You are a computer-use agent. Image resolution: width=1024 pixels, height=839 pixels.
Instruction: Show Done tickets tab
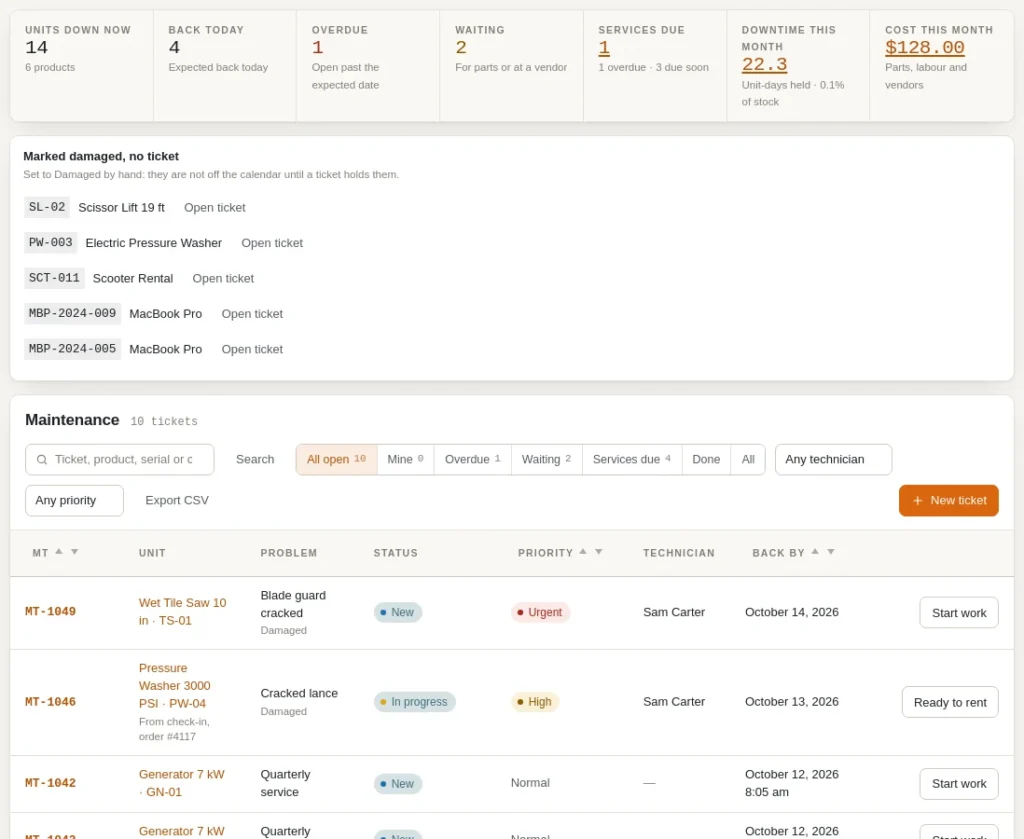[x=706, y=460]
